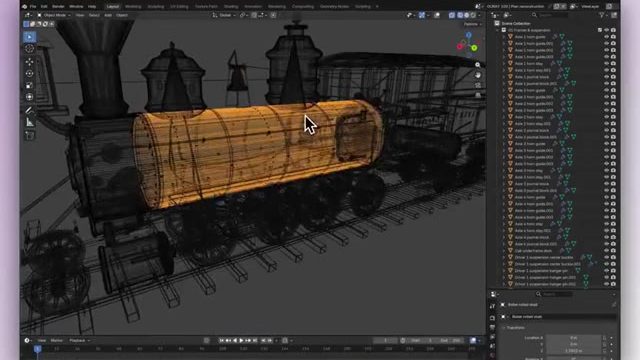Hide Cab underframe deck in viewport
The image size is (640, 360).
pyautogui.click(x=607, y=251)
